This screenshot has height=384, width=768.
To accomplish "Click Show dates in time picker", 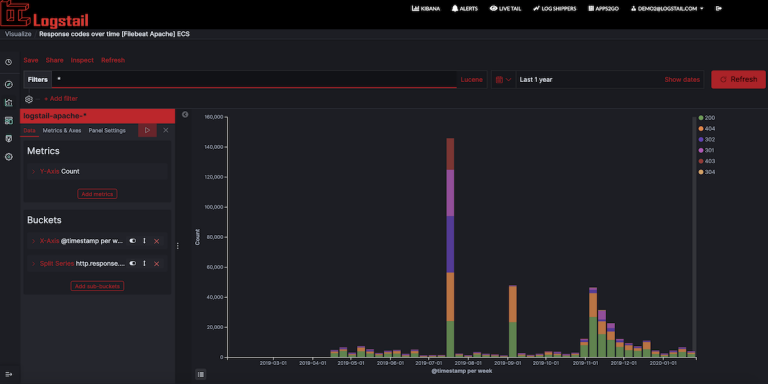I will (682, 79).
